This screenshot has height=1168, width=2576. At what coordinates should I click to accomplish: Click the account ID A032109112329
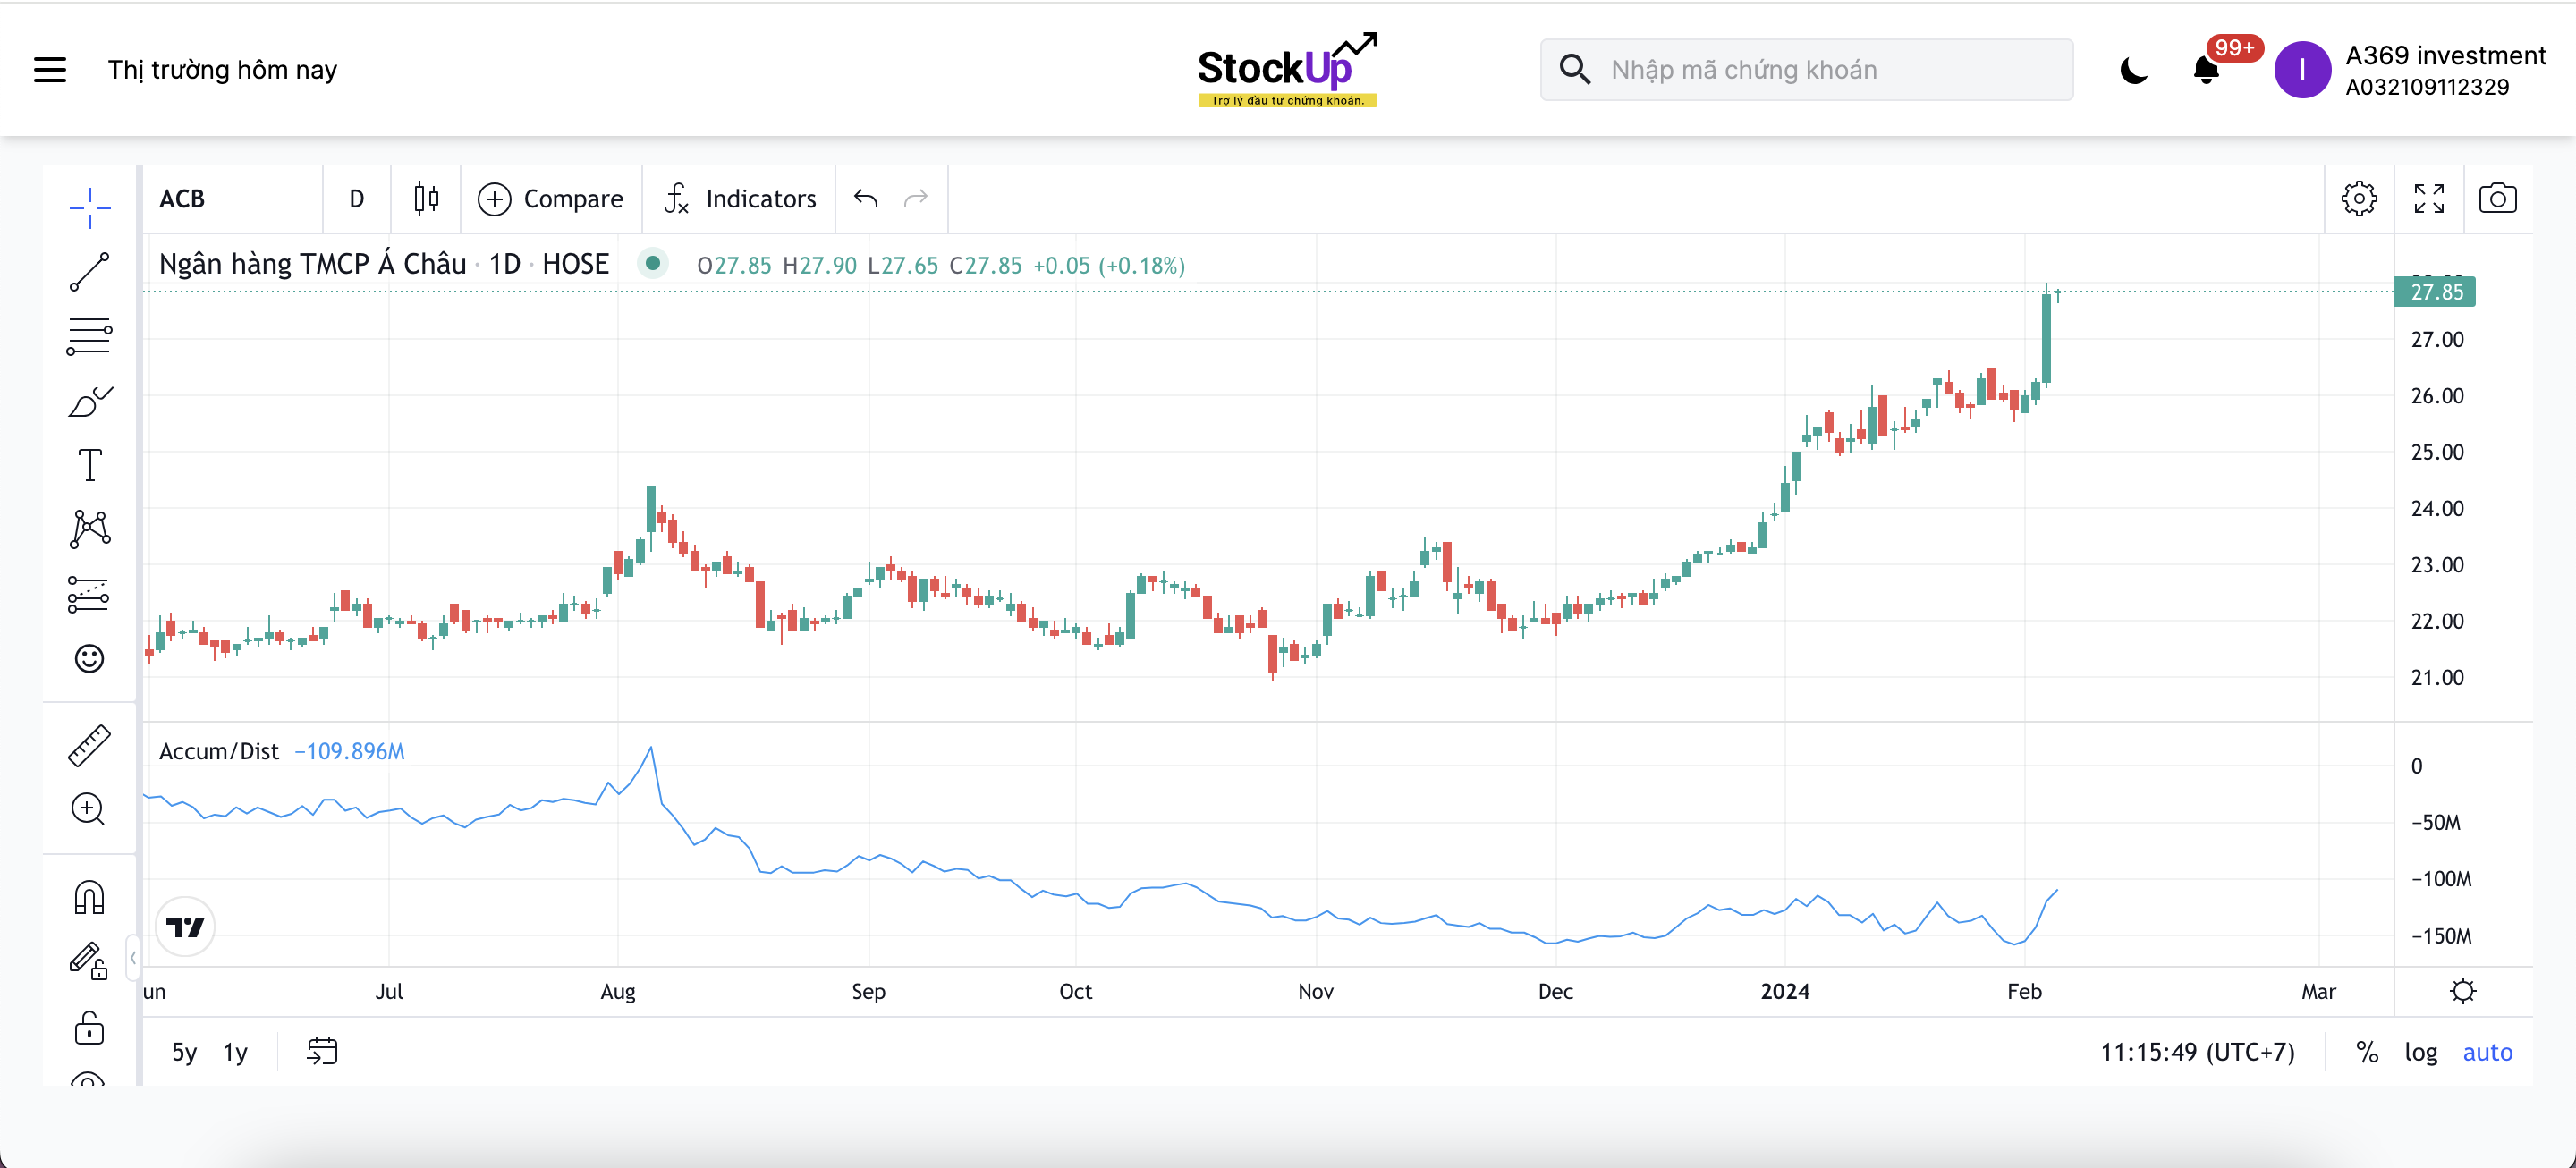tap(2427, 87)
